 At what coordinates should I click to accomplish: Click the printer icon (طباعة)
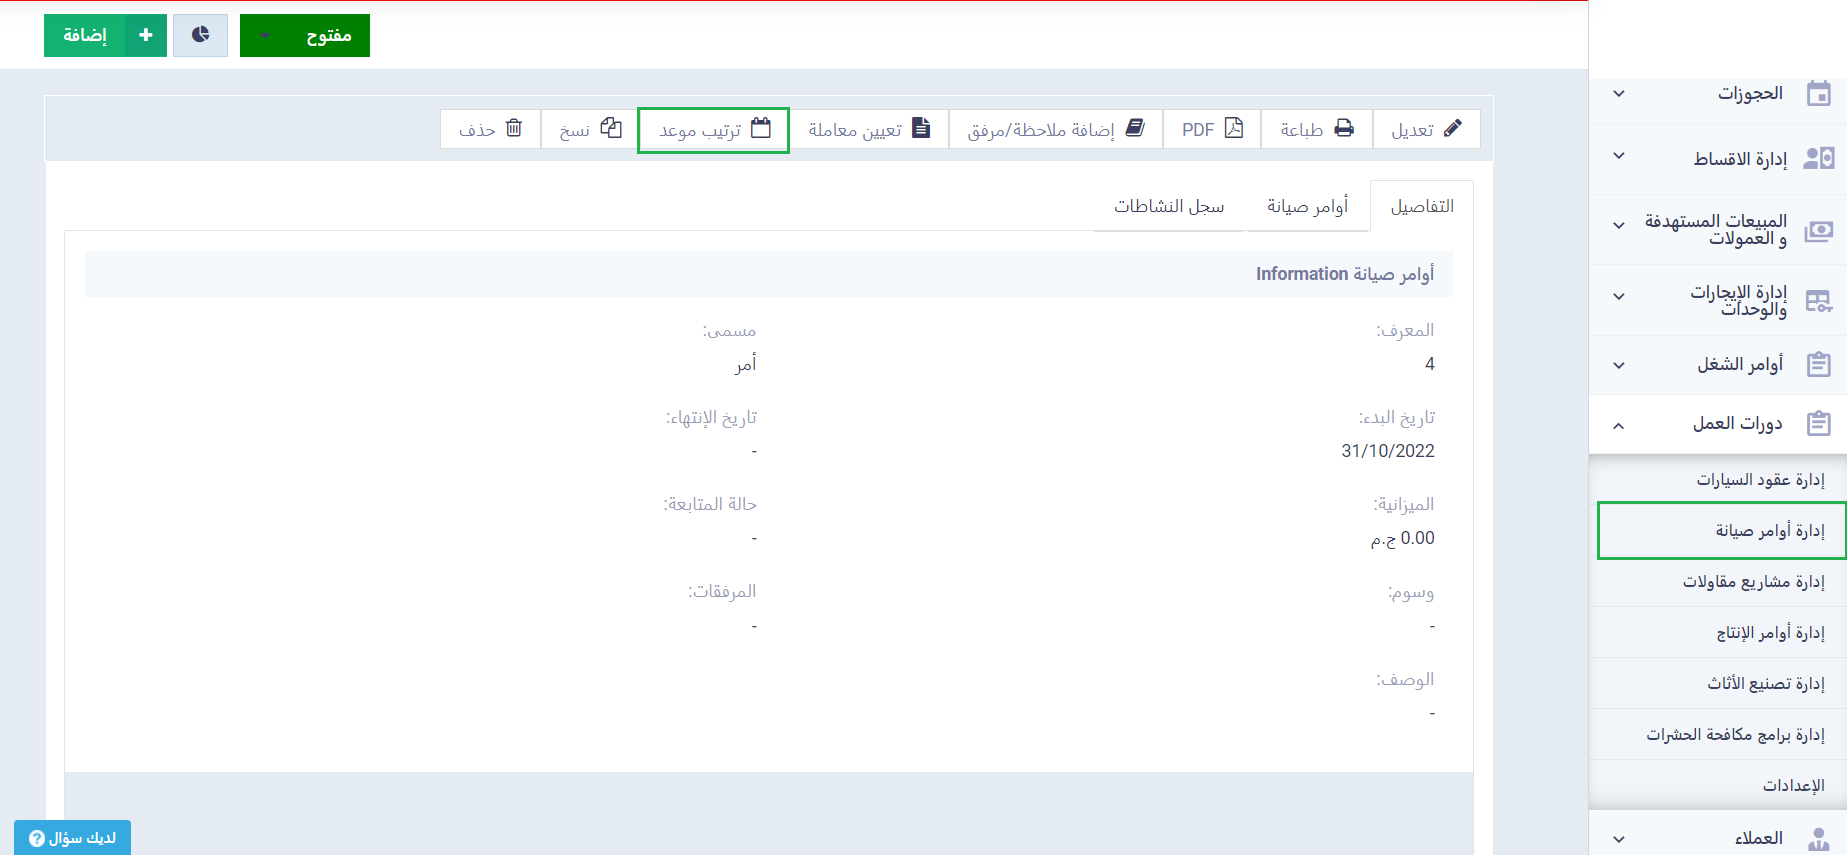[1344, 128]
